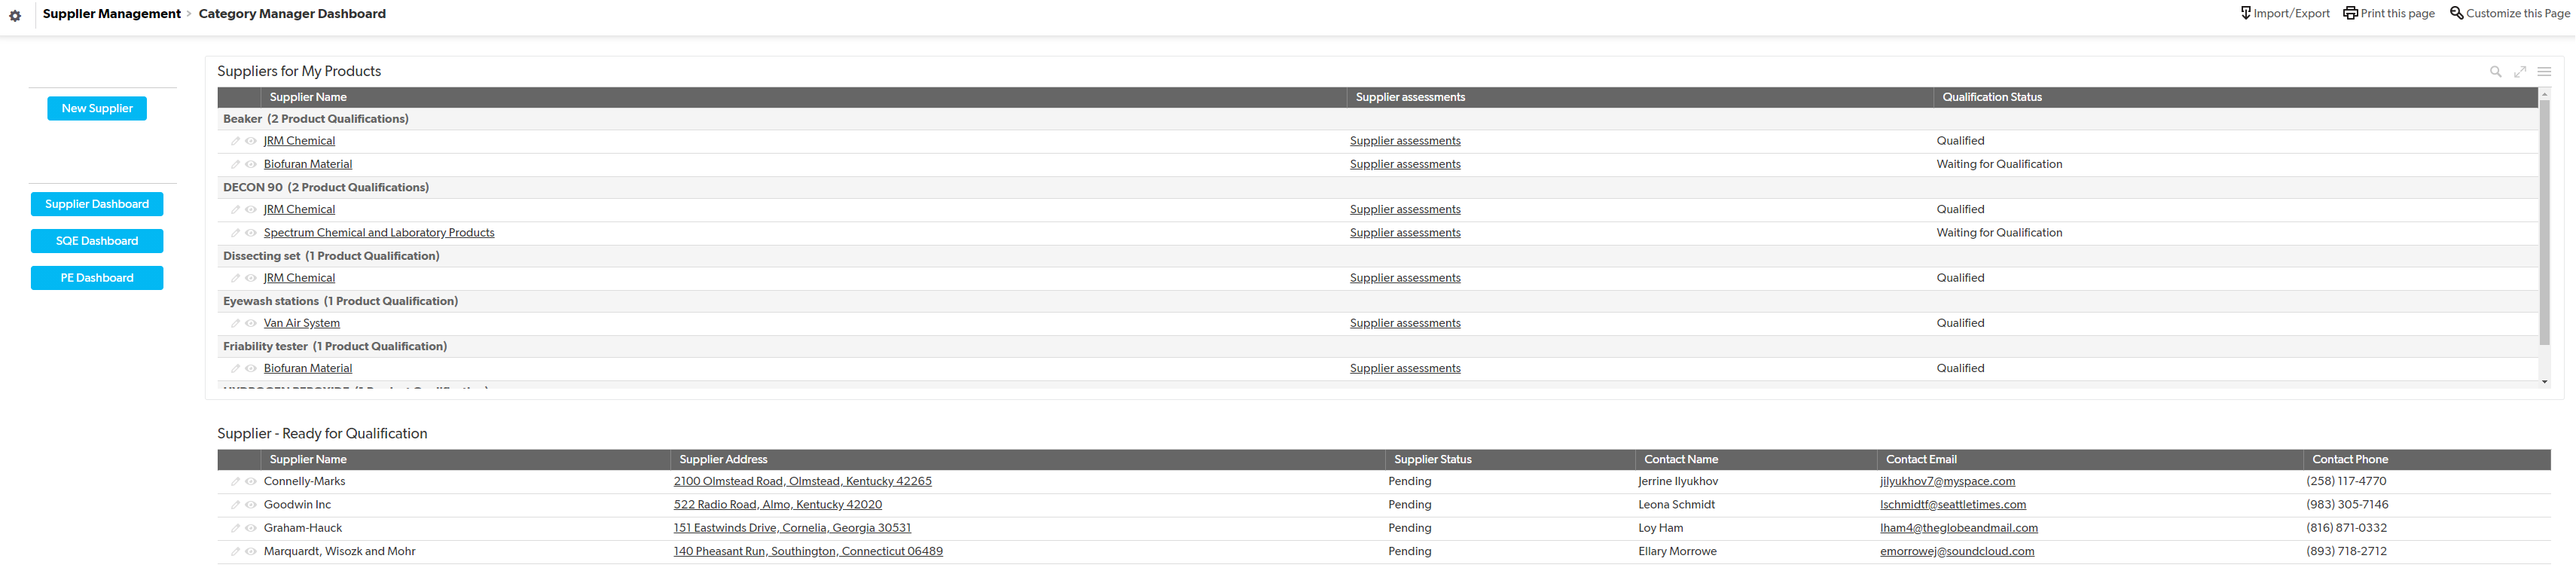
Task: Open the SQE Dashboard
Action: click(x=97, y=241)
